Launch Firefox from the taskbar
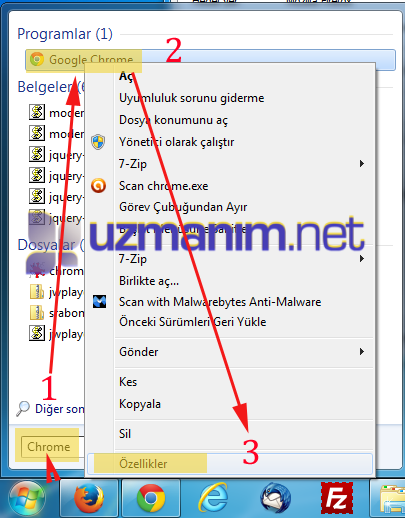This screenshot has height=518, width=405. [89, 499]
